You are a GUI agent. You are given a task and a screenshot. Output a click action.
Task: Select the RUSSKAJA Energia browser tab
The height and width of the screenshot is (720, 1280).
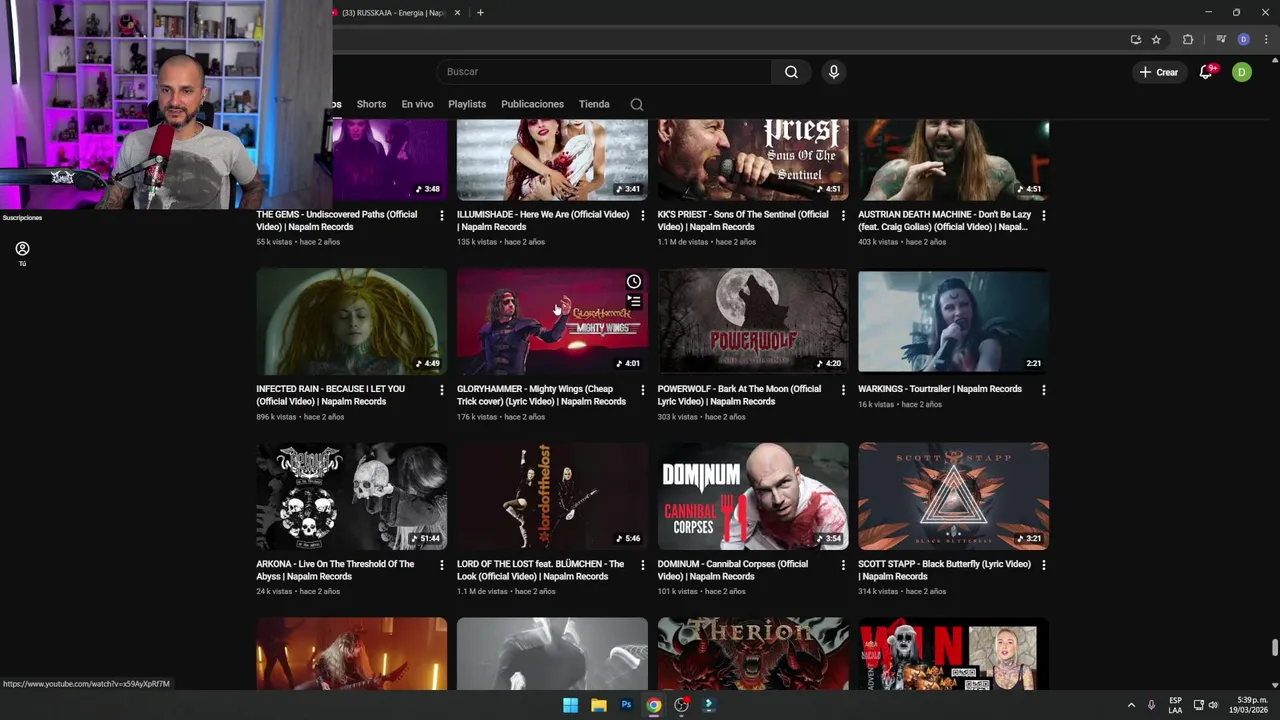click(x=393, y=13)
